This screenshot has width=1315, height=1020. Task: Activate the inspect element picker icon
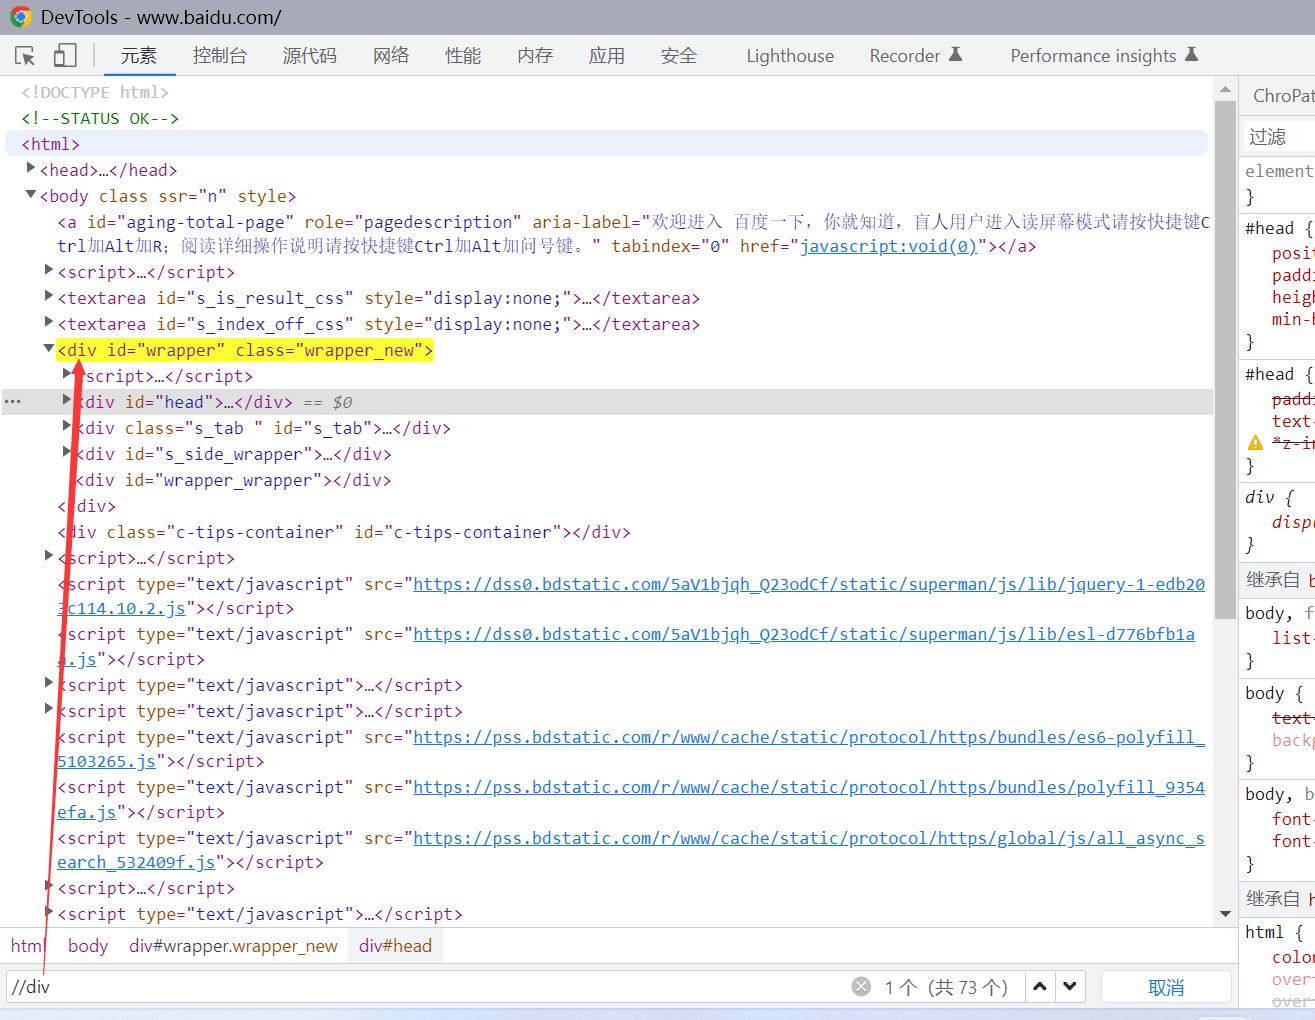pyautogui.click(x=26, y=56)
